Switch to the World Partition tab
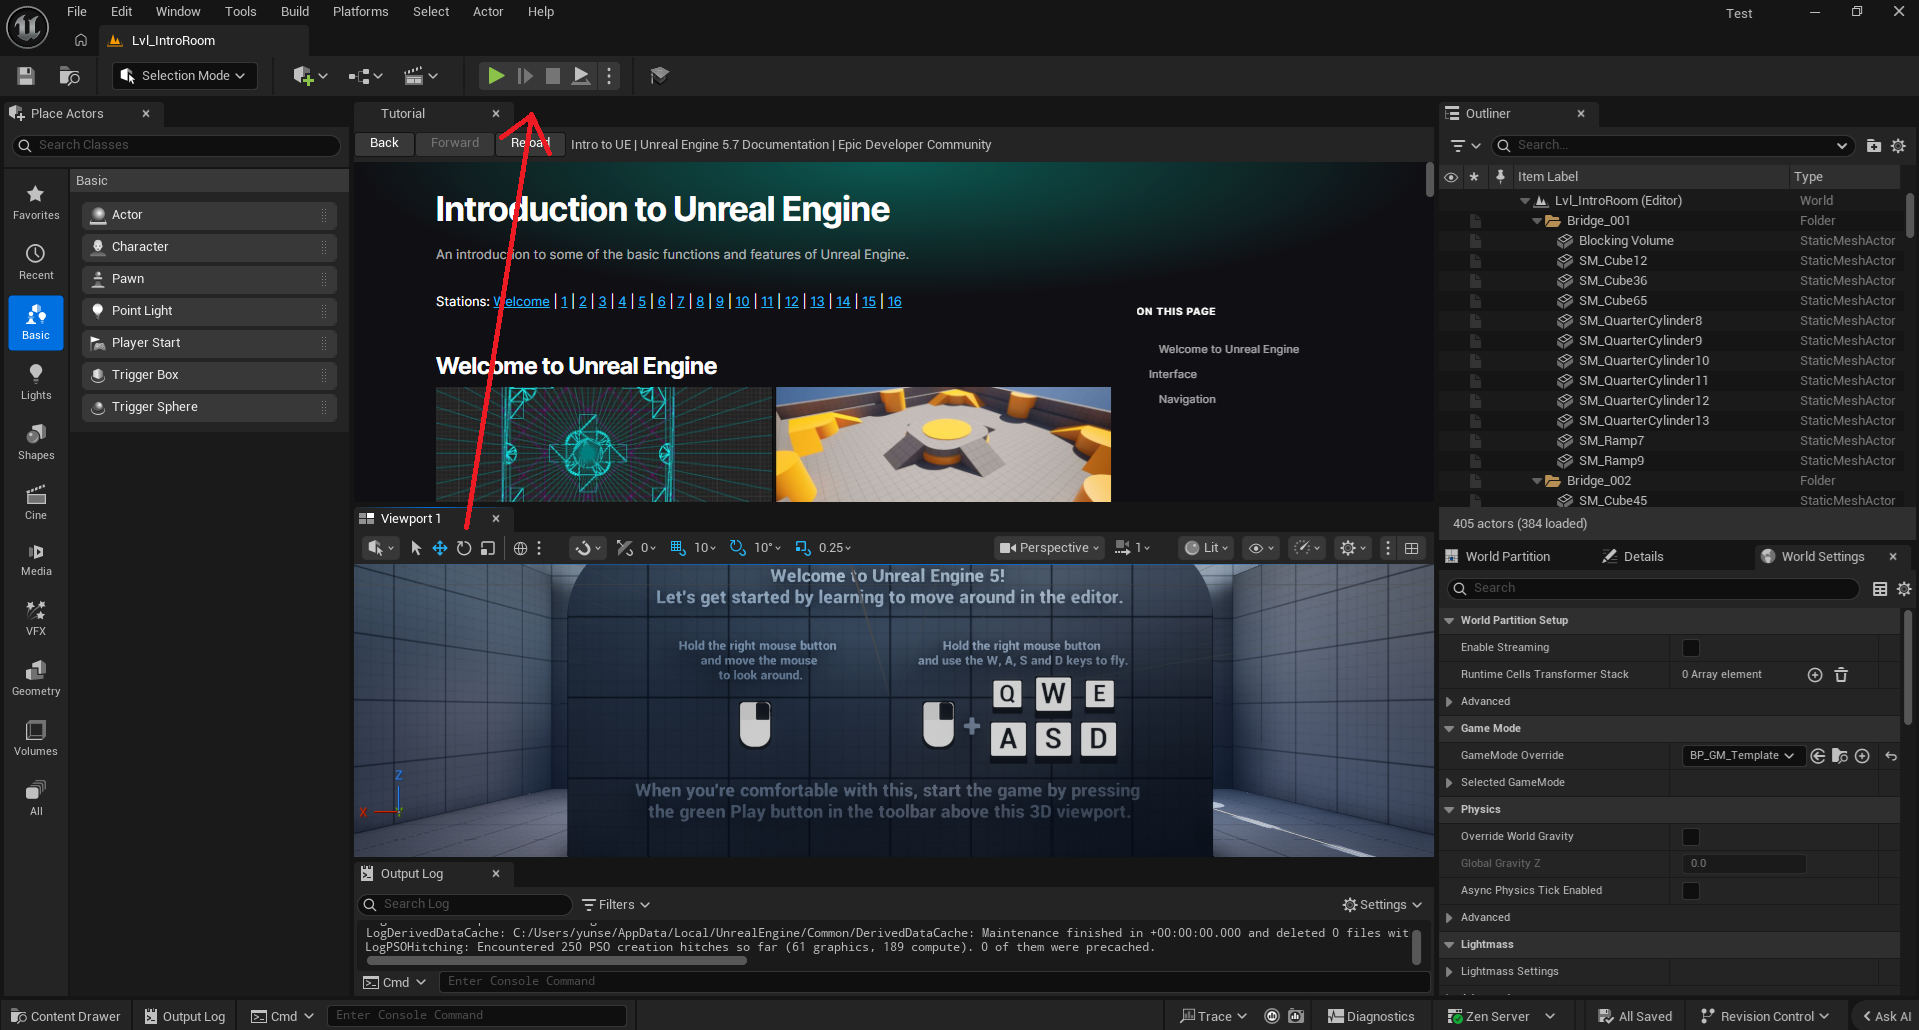Screen dimensions: 1919x1030 pyautogui.click(x=1497, y=557)
